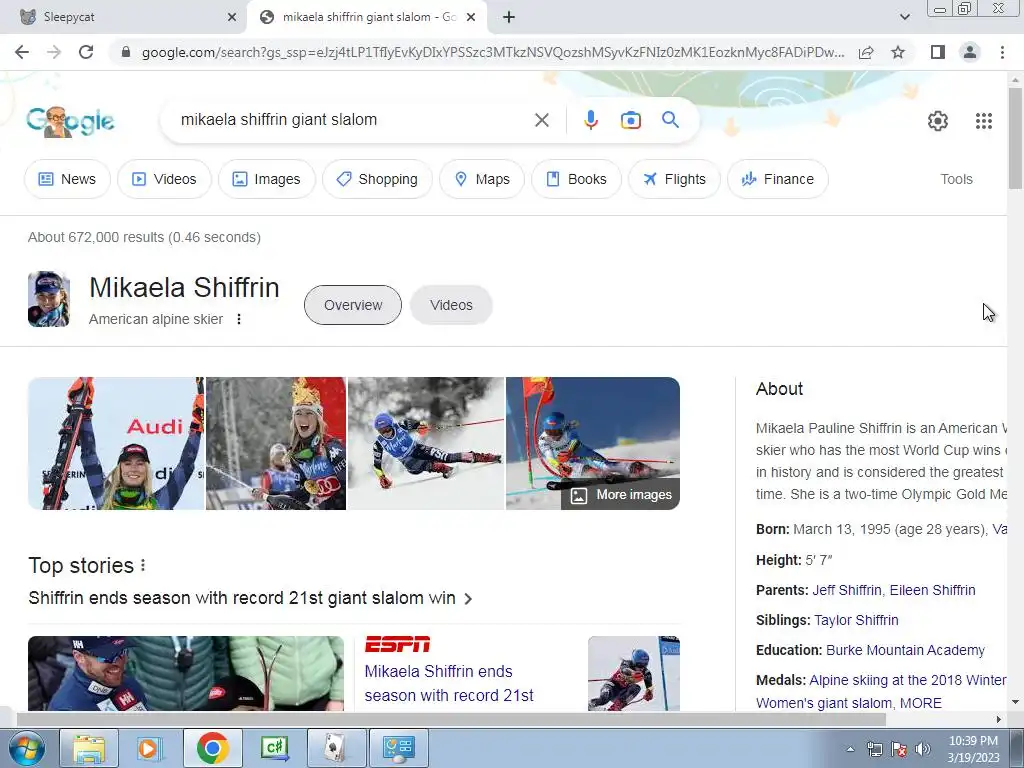This screenshot has height=768, width=1024.
Task: Filter results by Shopping
Action: point(377,179)
